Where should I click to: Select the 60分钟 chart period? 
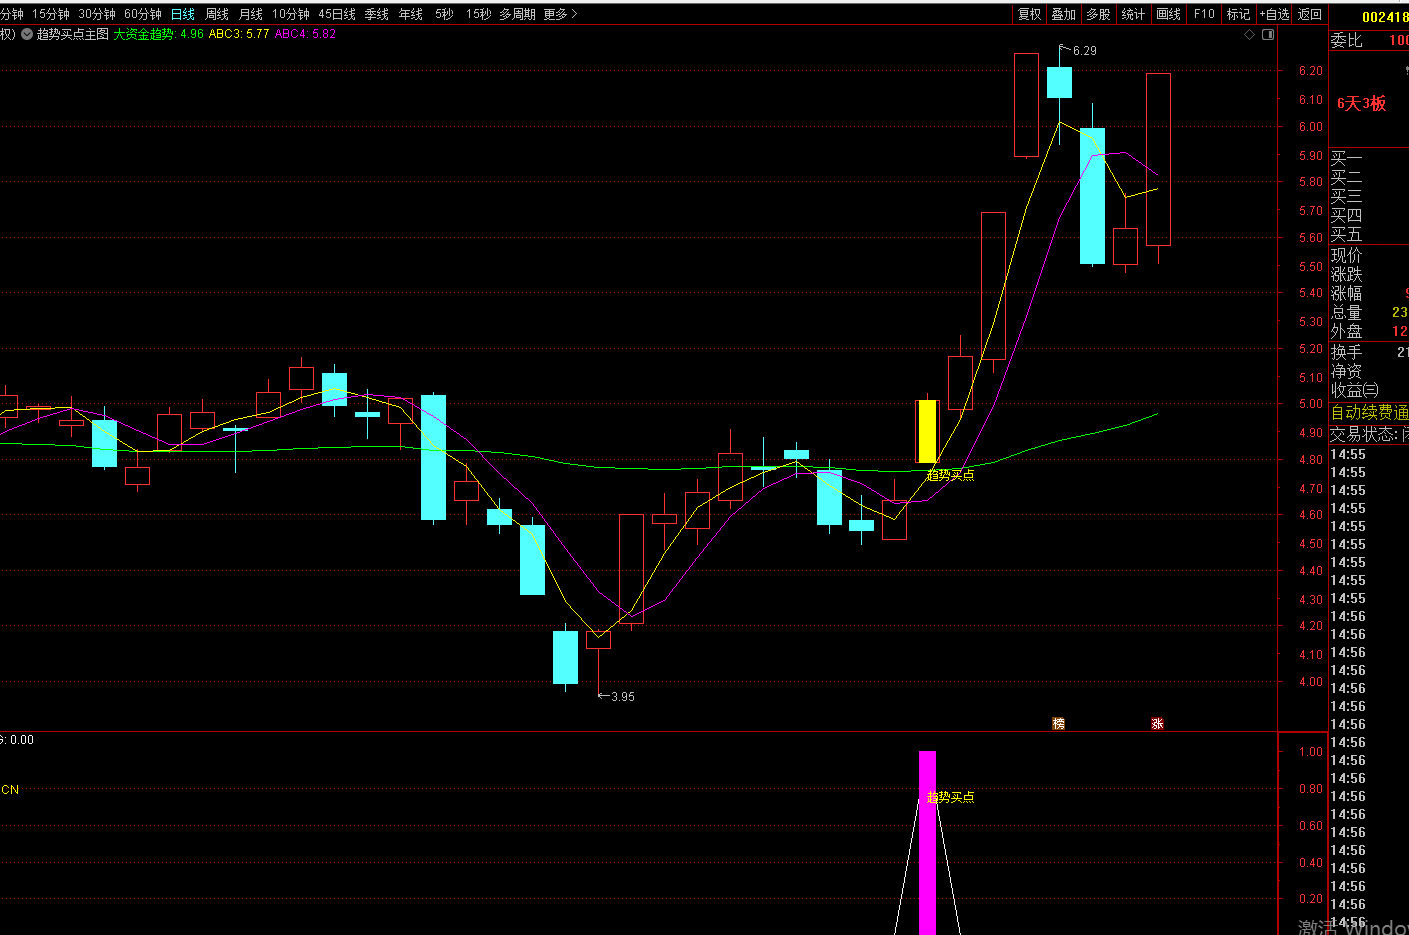[143, 14]
